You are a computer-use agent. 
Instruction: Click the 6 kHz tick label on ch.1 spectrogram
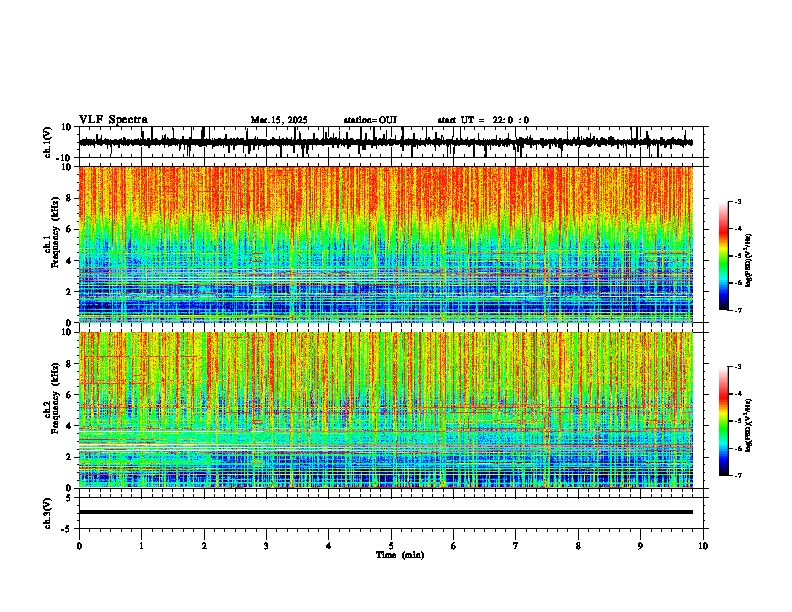[69, 229]
